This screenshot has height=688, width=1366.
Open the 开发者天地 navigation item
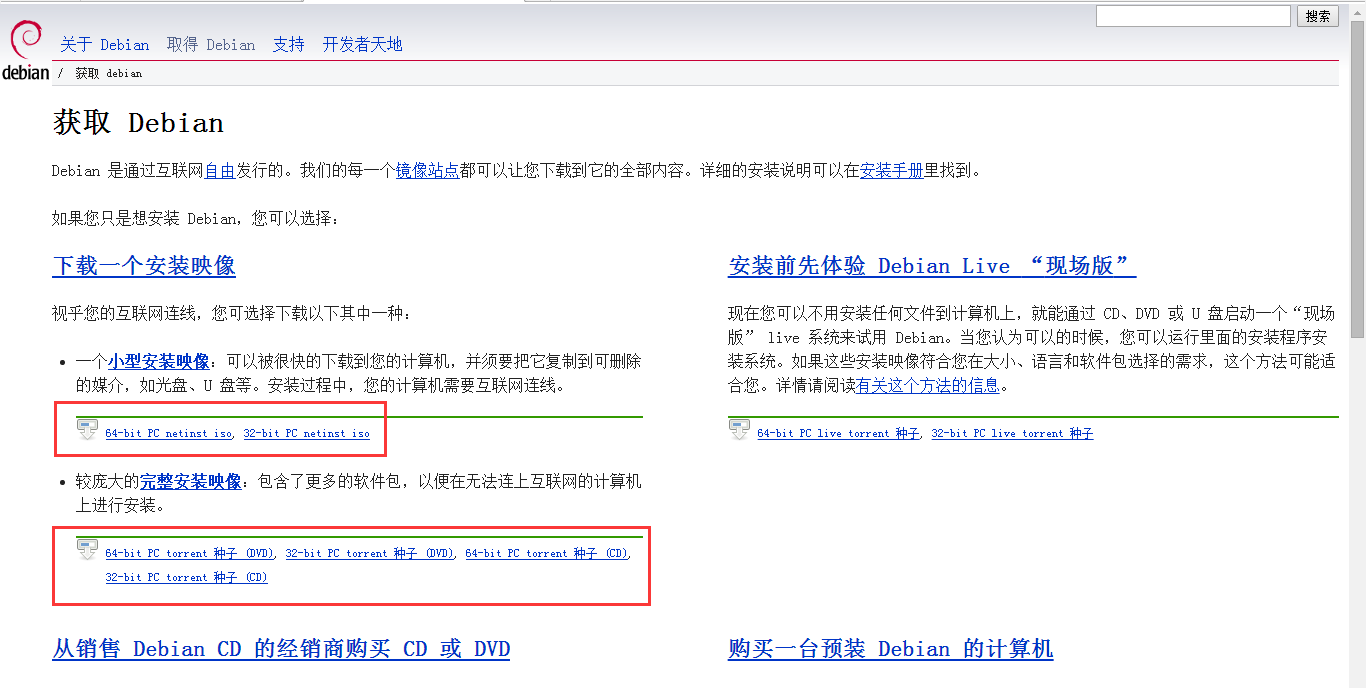(362, 45)
